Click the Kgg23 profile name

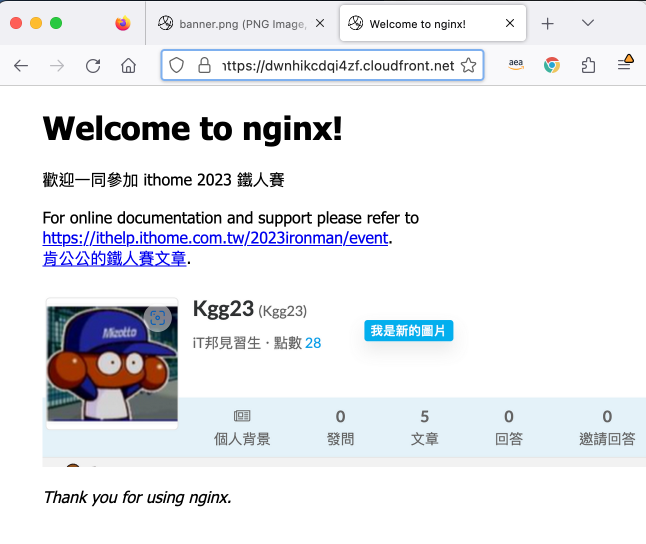click(x=223, y=309)
